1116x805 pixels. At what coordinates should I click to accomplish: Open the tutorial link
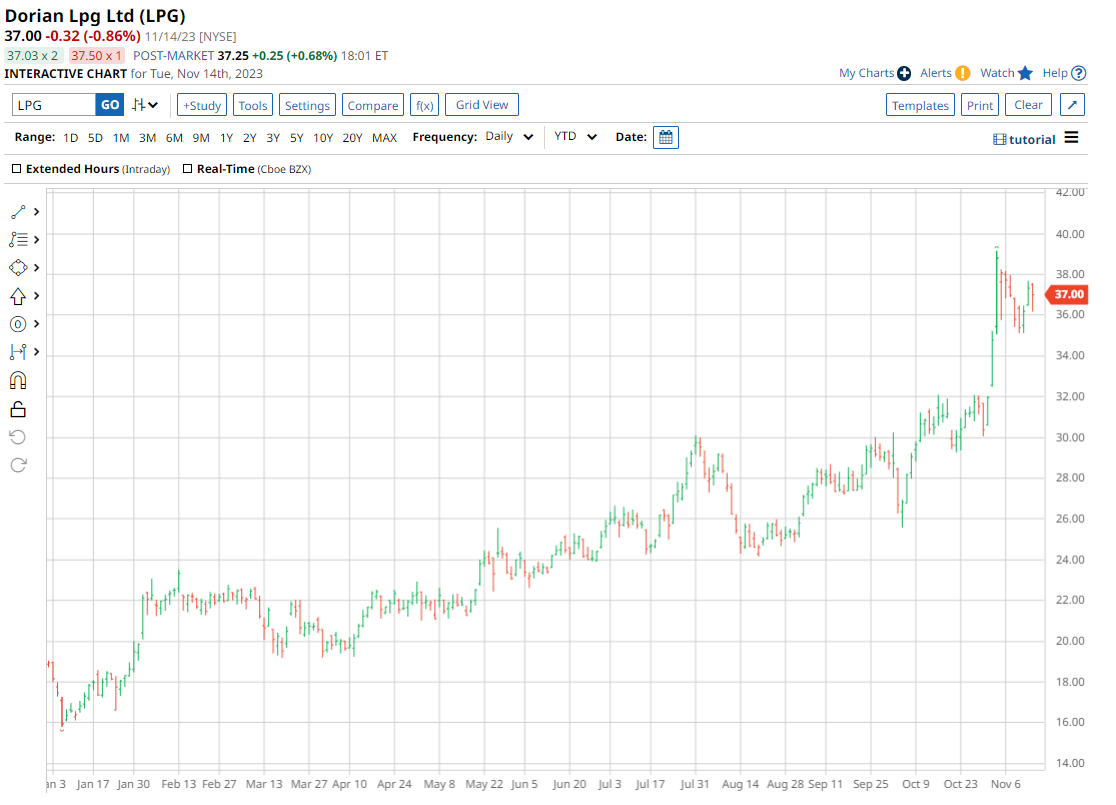(1032, 140)
